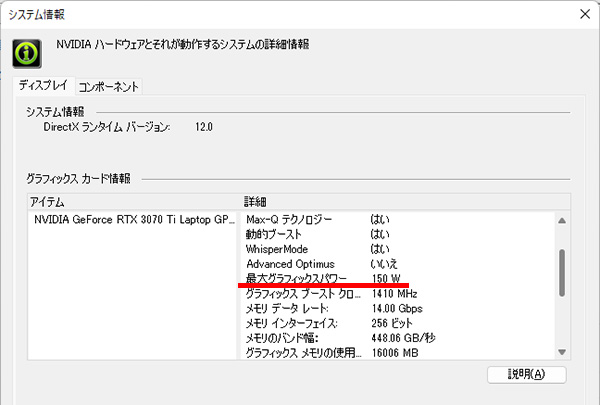Image resolution: width=600 pixels, height=405 pixels.
Task: Switch to the ディスプレイ tab
Action: point(43,85)
